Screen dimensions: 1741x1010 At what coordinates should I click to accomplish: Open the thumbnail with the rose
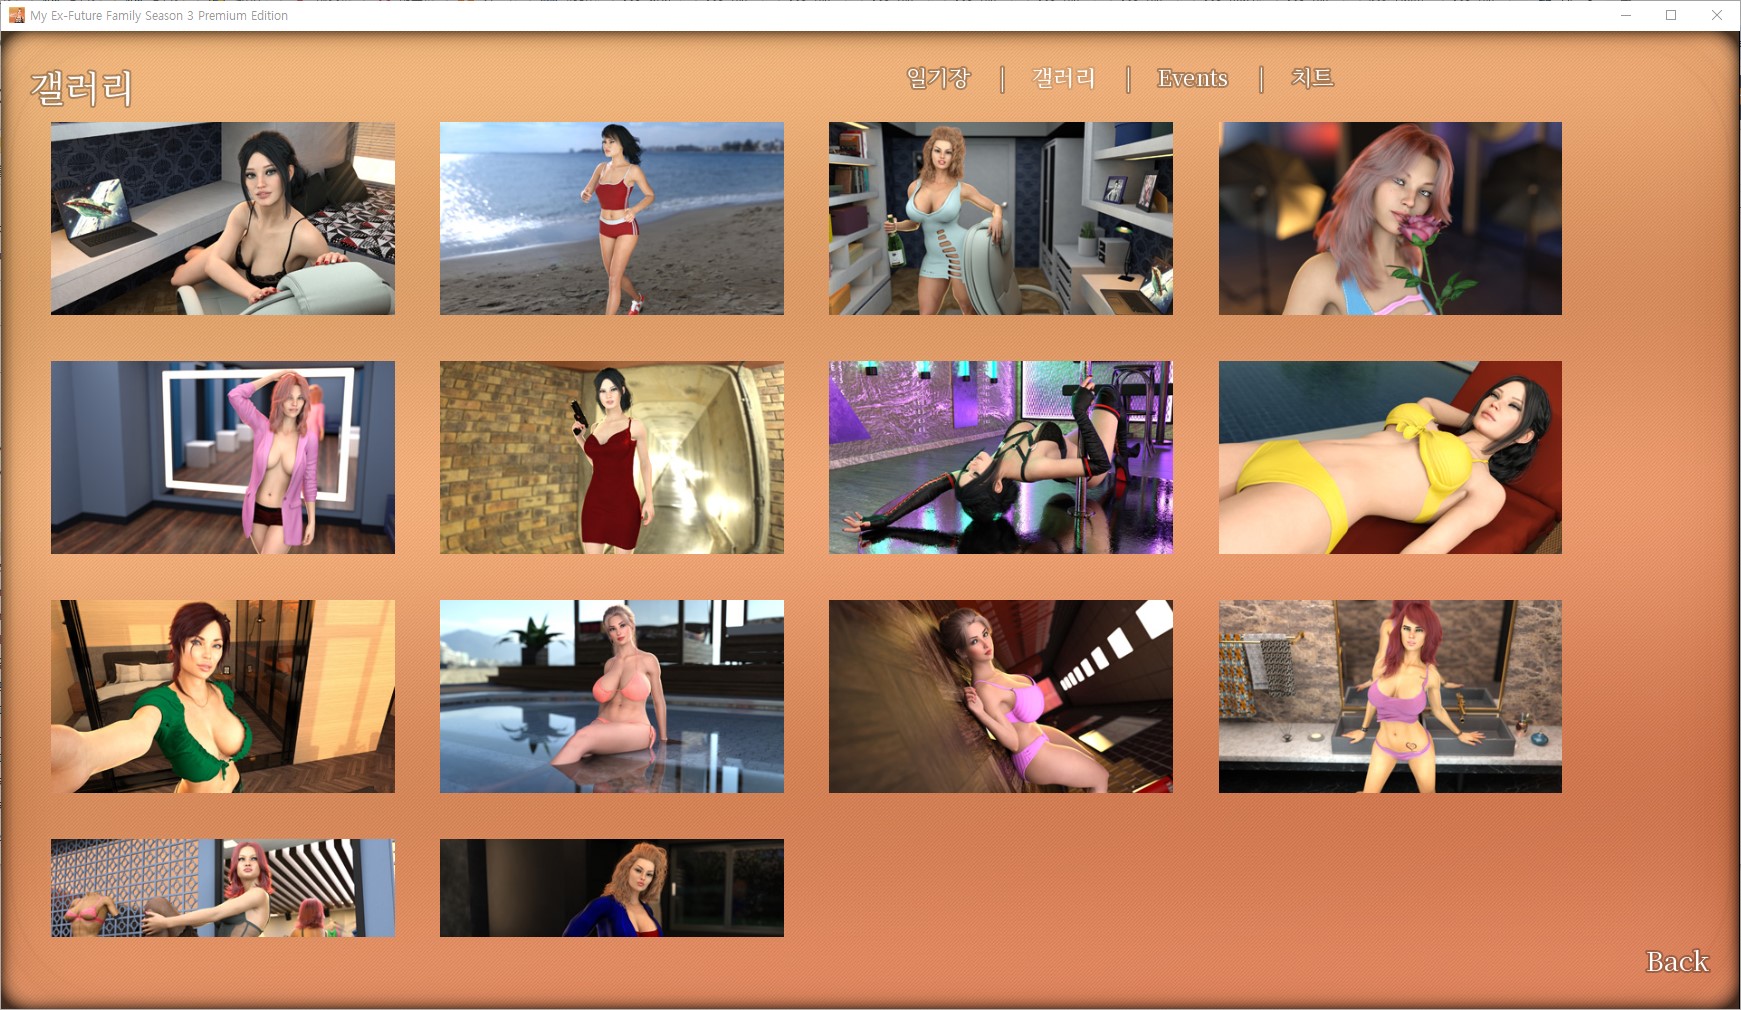point(1390,219)
